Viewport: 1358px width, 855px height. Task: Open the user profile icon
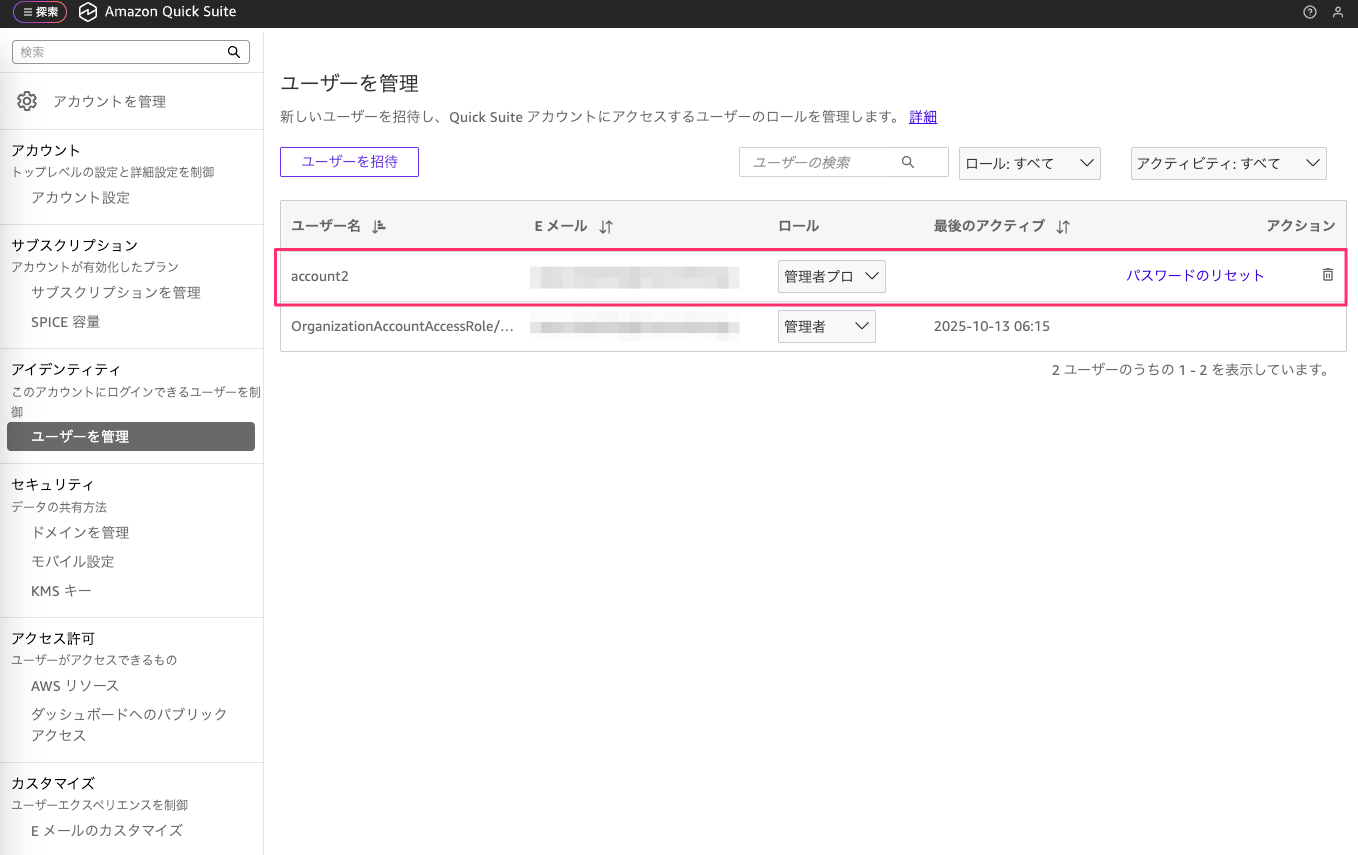[x=1338, y=12]
